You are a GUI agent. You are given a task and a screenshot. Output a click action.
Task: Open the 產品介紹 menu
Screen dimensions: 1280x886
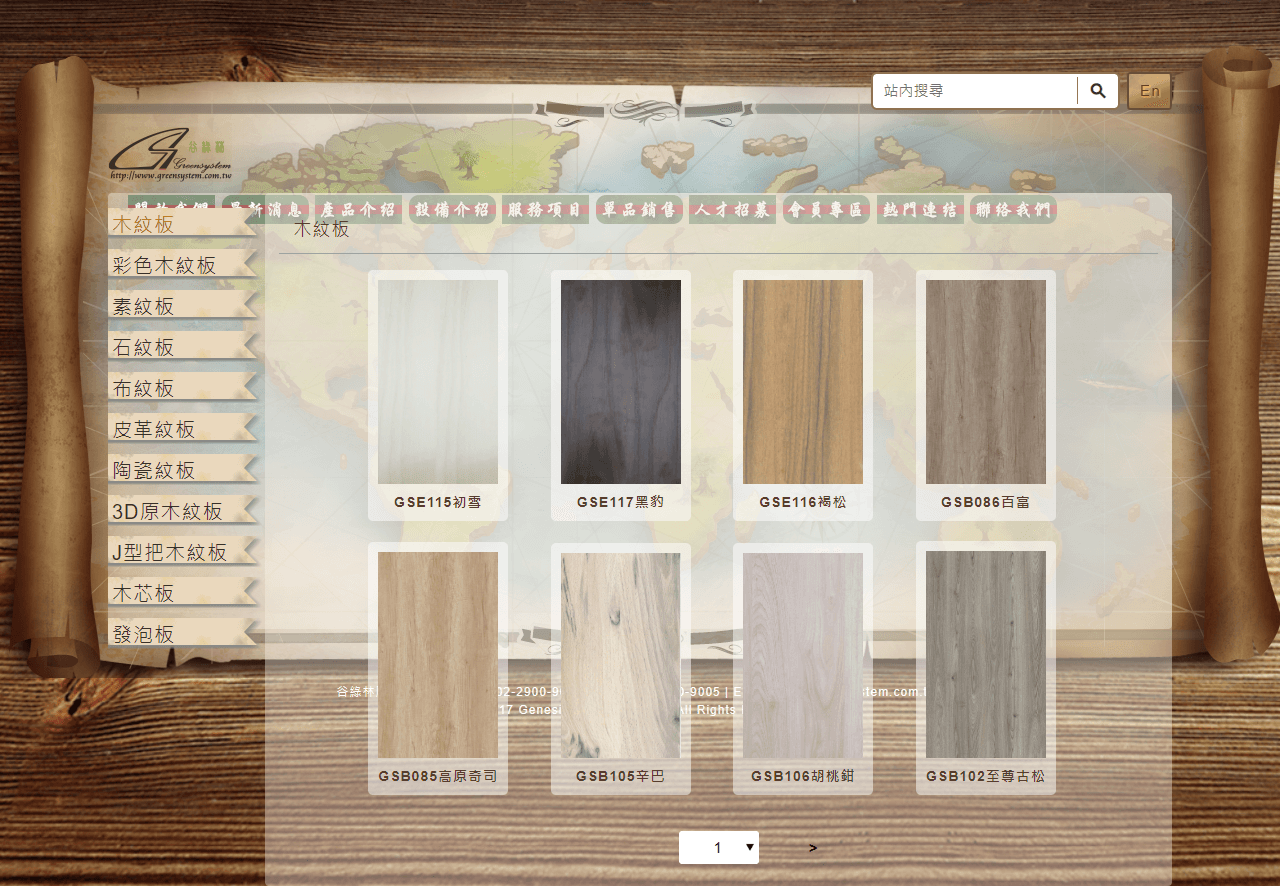359,210
